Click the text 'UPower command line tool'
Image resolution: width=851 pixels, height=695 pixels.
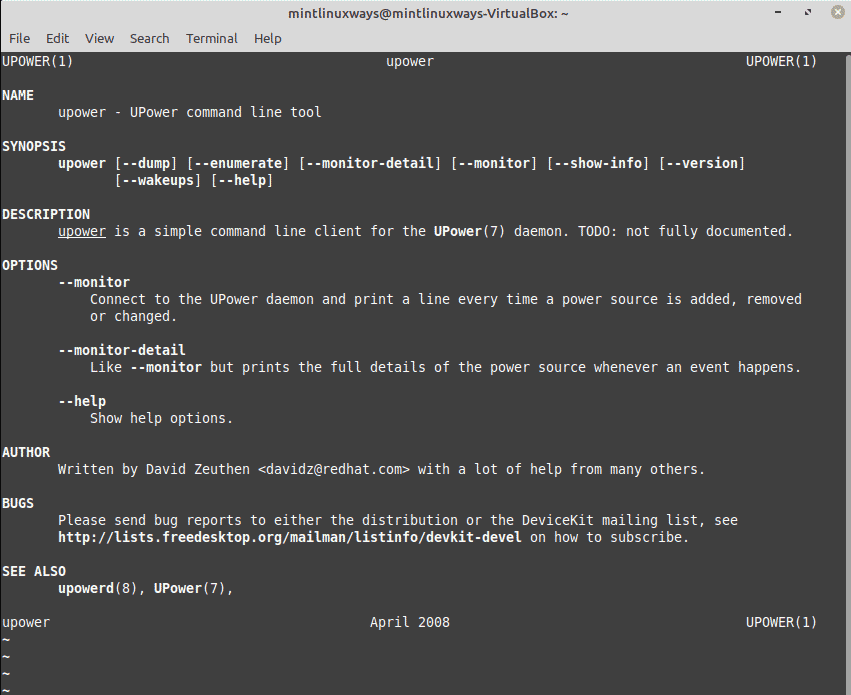(x=225, y=112)
